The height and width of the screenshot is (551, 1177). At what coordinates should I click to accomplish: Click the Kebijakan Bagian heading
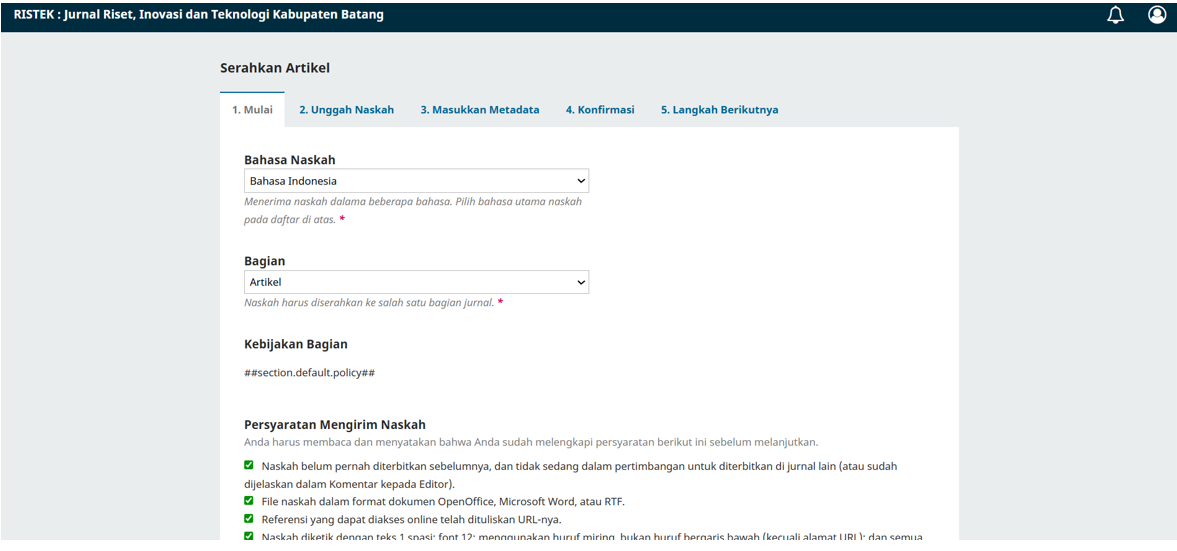click(296, 344)
